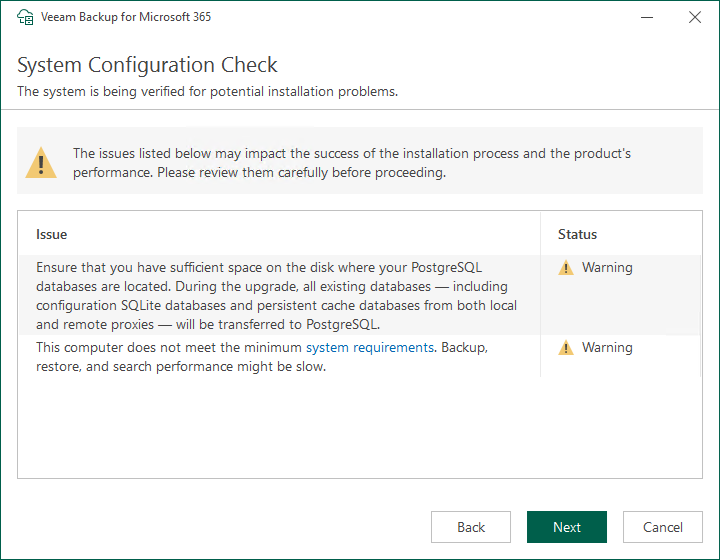
Task: Click the Warning status of the requirements issue
Action: pyautogui.click(x=607, y=348)
